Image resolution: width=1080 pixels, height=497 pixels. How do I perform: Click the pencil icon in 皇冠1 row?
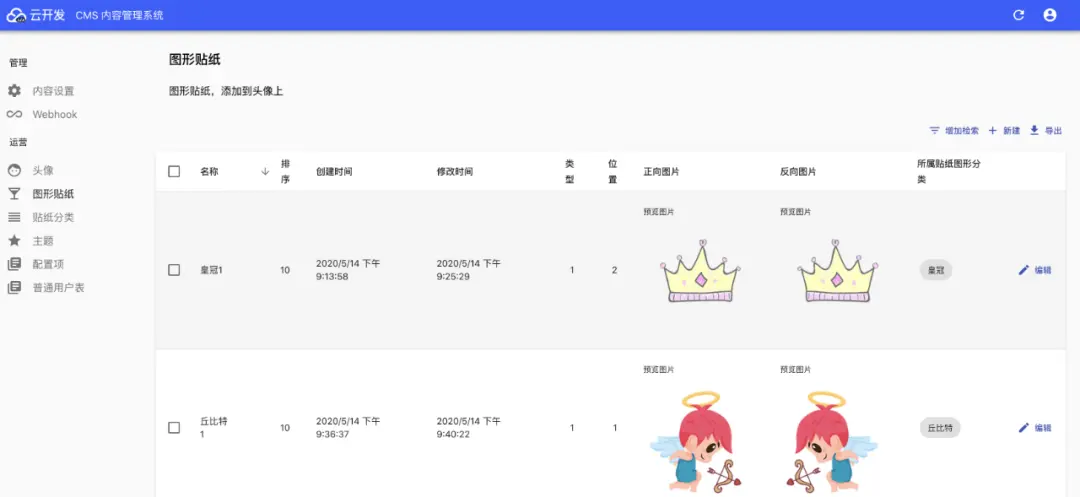click(1024, 270)
